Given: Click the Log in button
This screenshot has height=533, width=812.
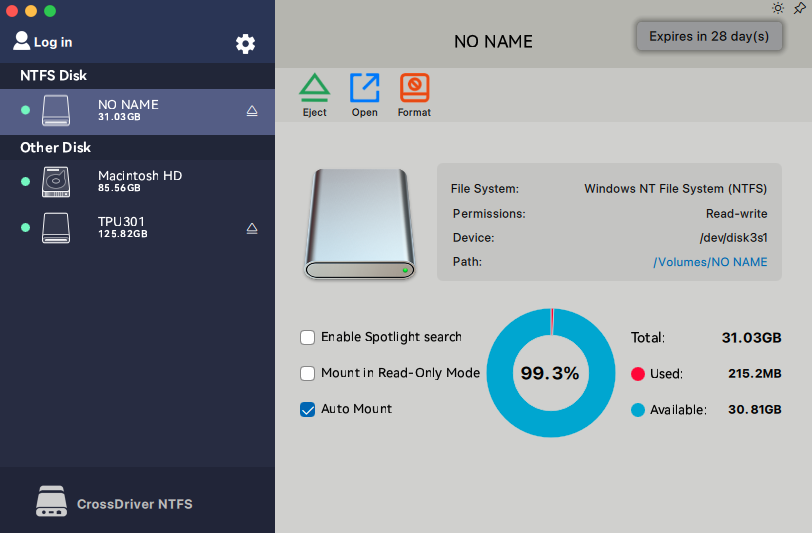Looking at the screenshot, I should click(43, 42).
